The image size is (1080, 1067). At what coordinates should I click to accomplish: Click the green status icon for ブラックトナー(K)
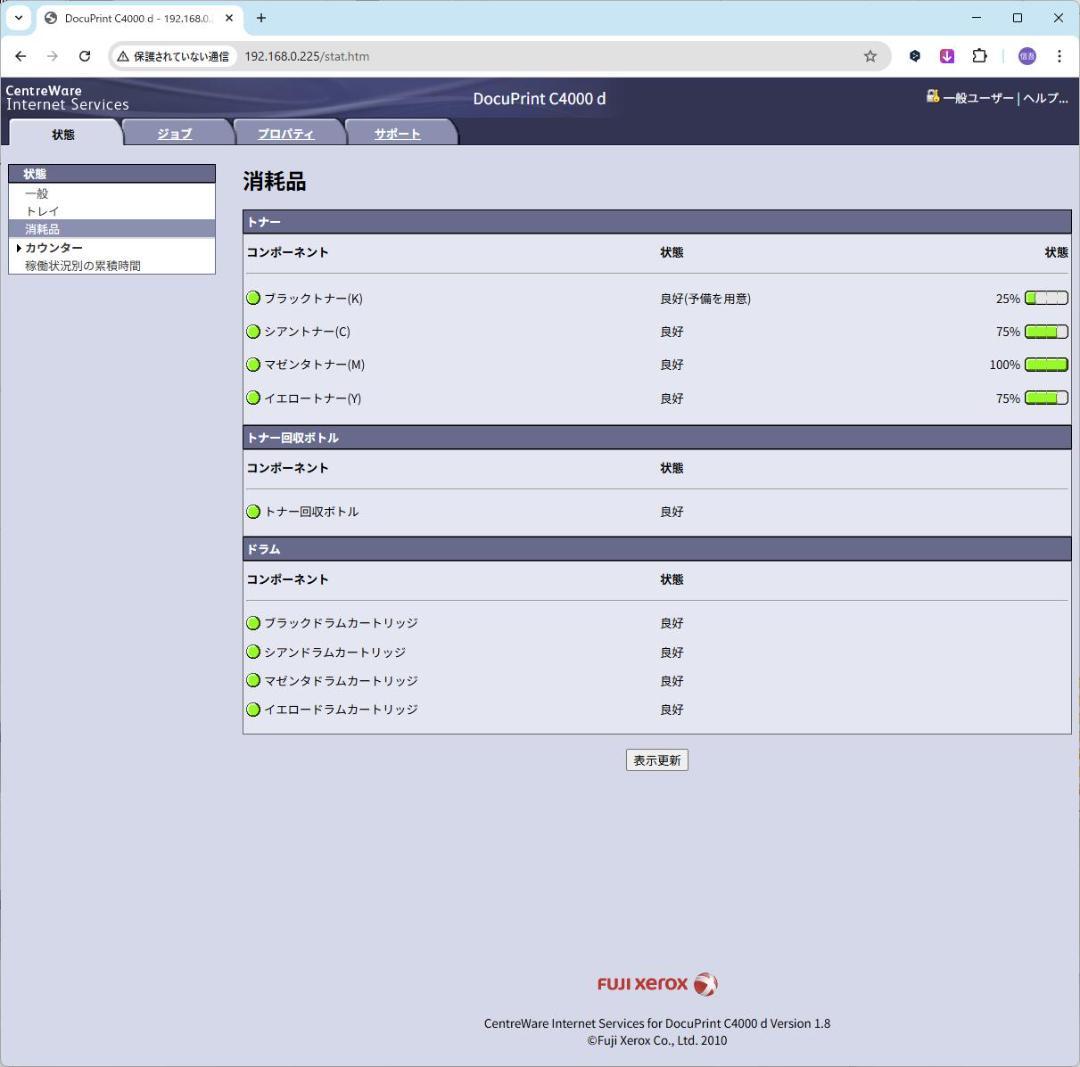253,298
